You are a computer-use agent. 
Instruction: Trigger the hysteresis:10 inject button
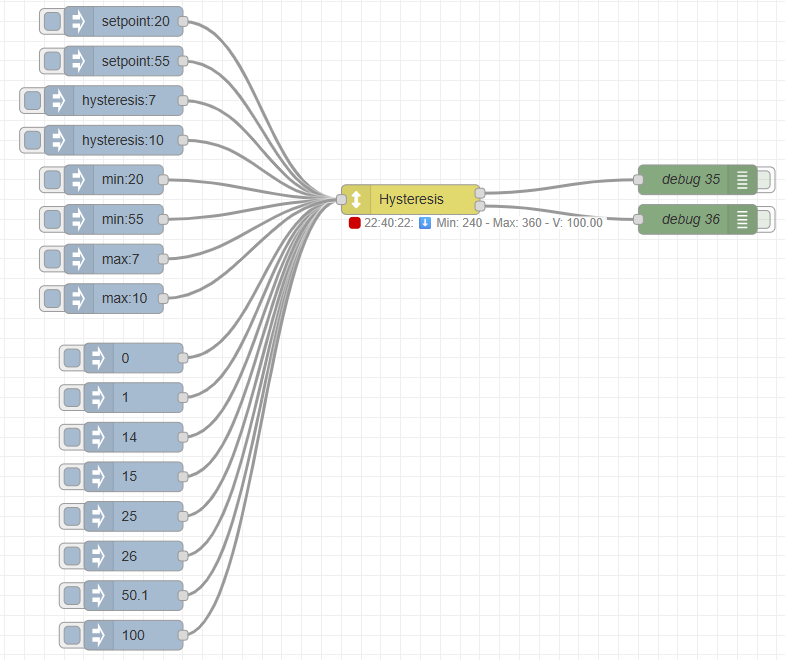[33, 140]
